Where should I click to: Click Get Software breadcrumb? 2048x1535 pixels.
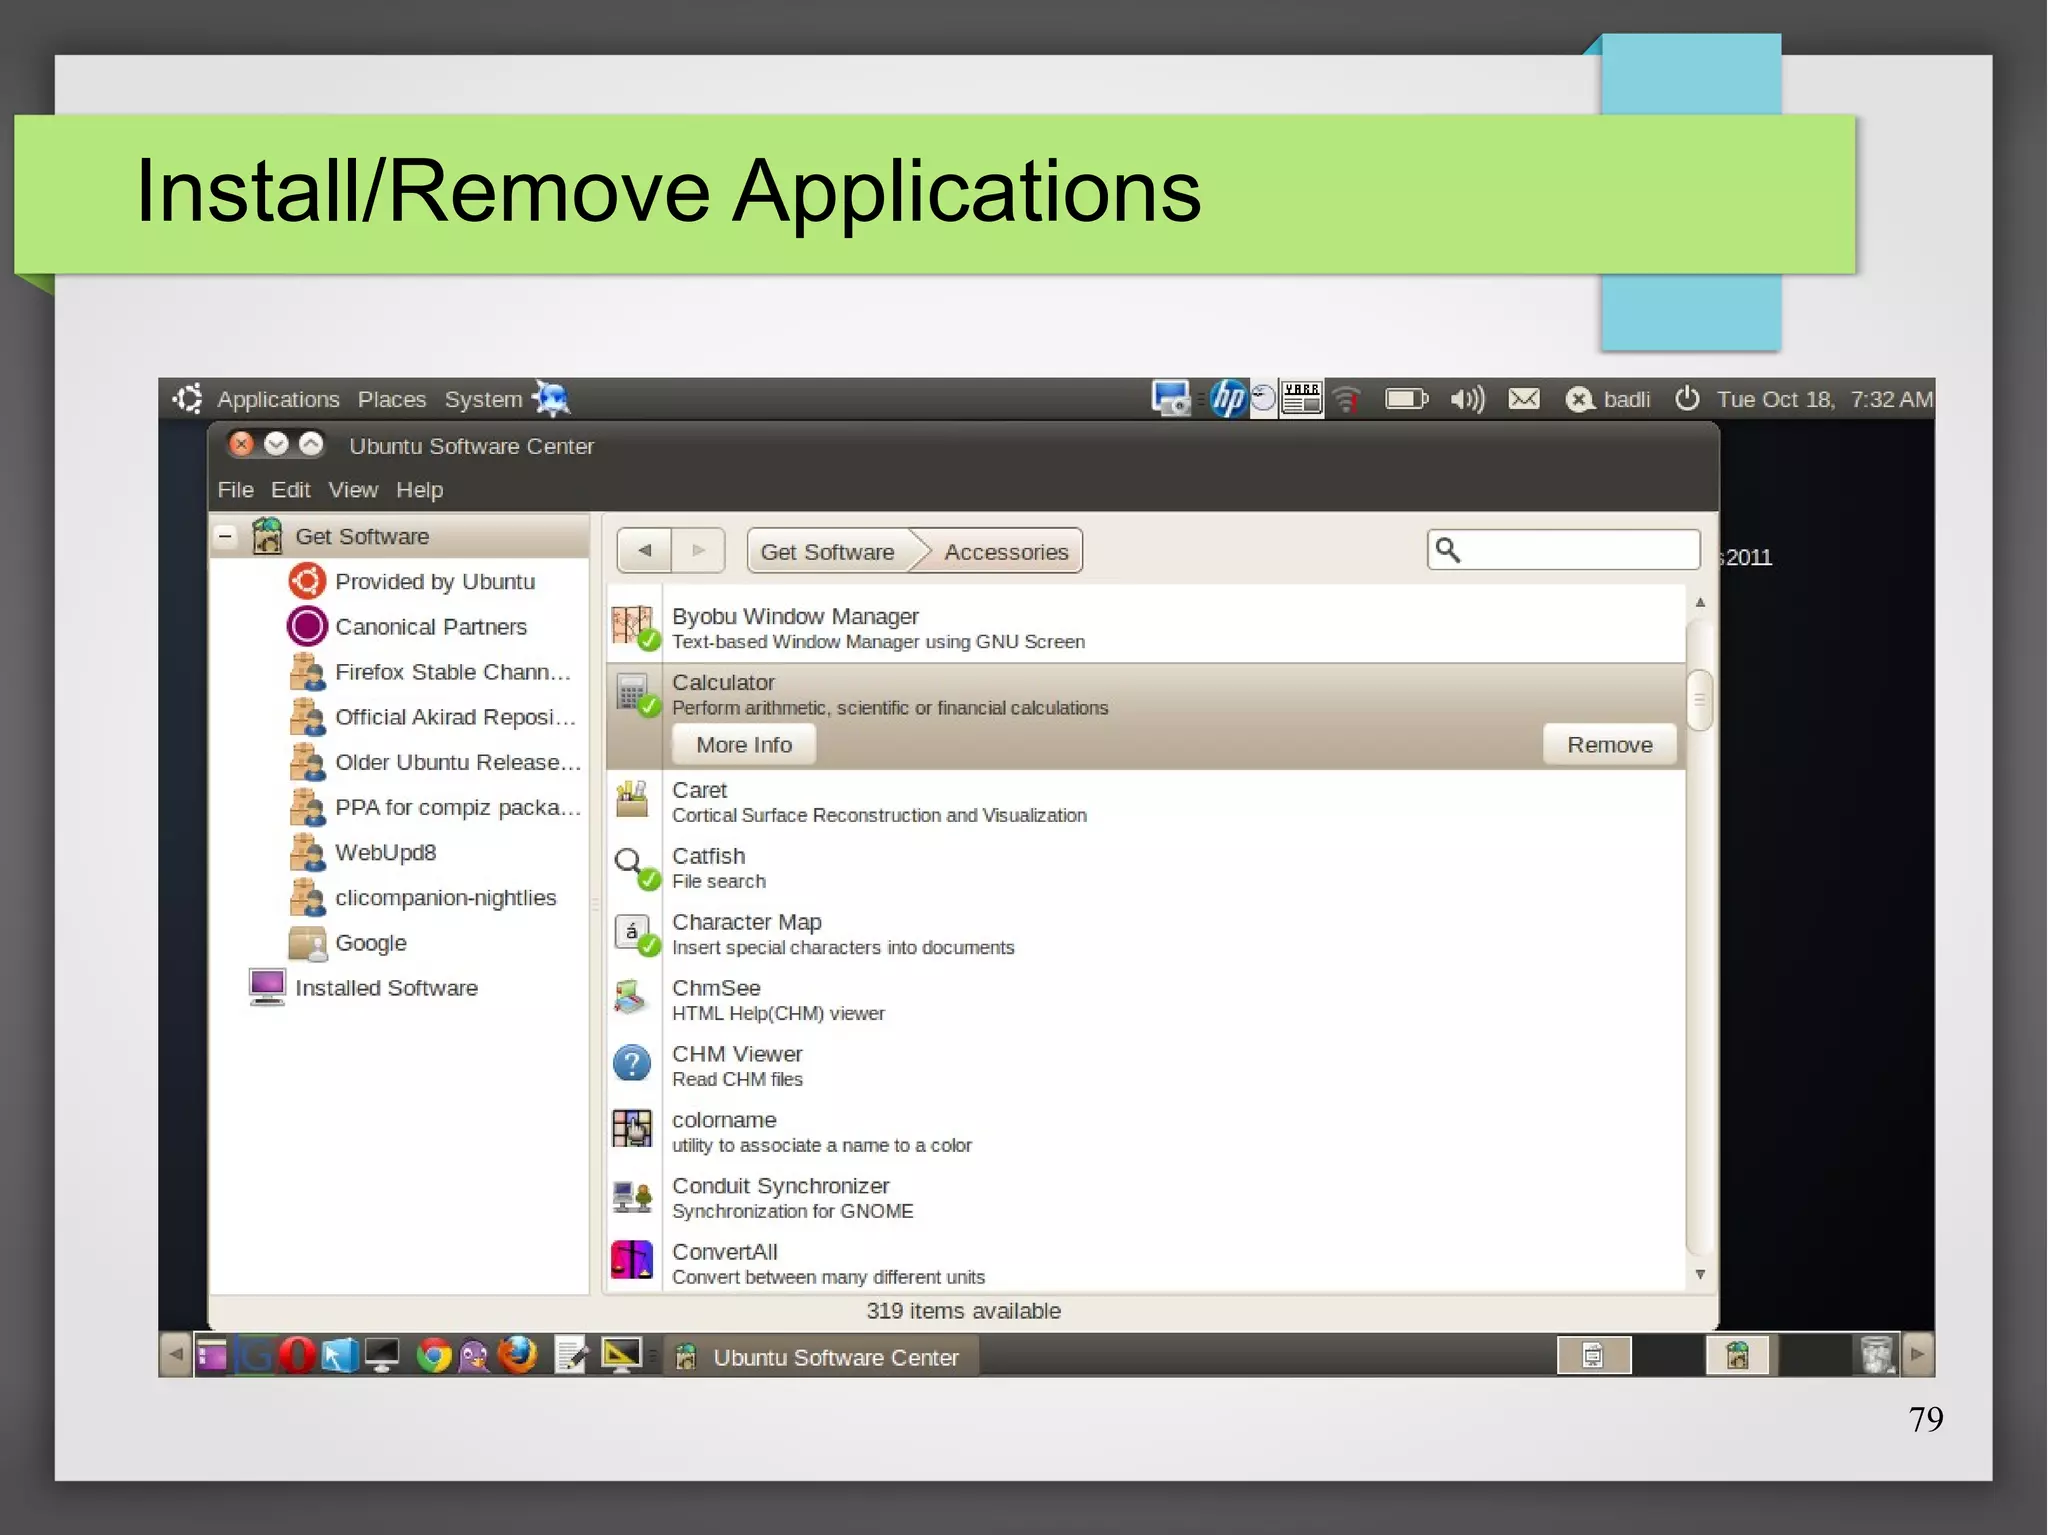tap(827, 552)
